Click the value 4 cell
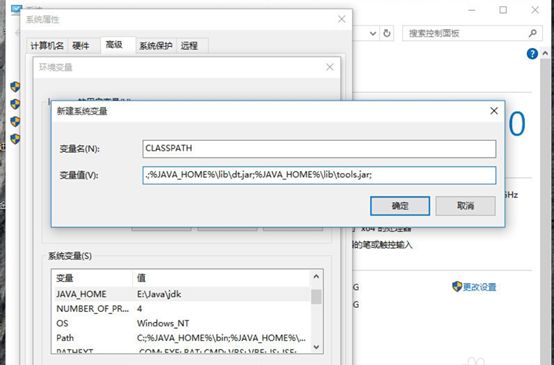The height and width of the screenshot is (365, 554). coord(140,308)
